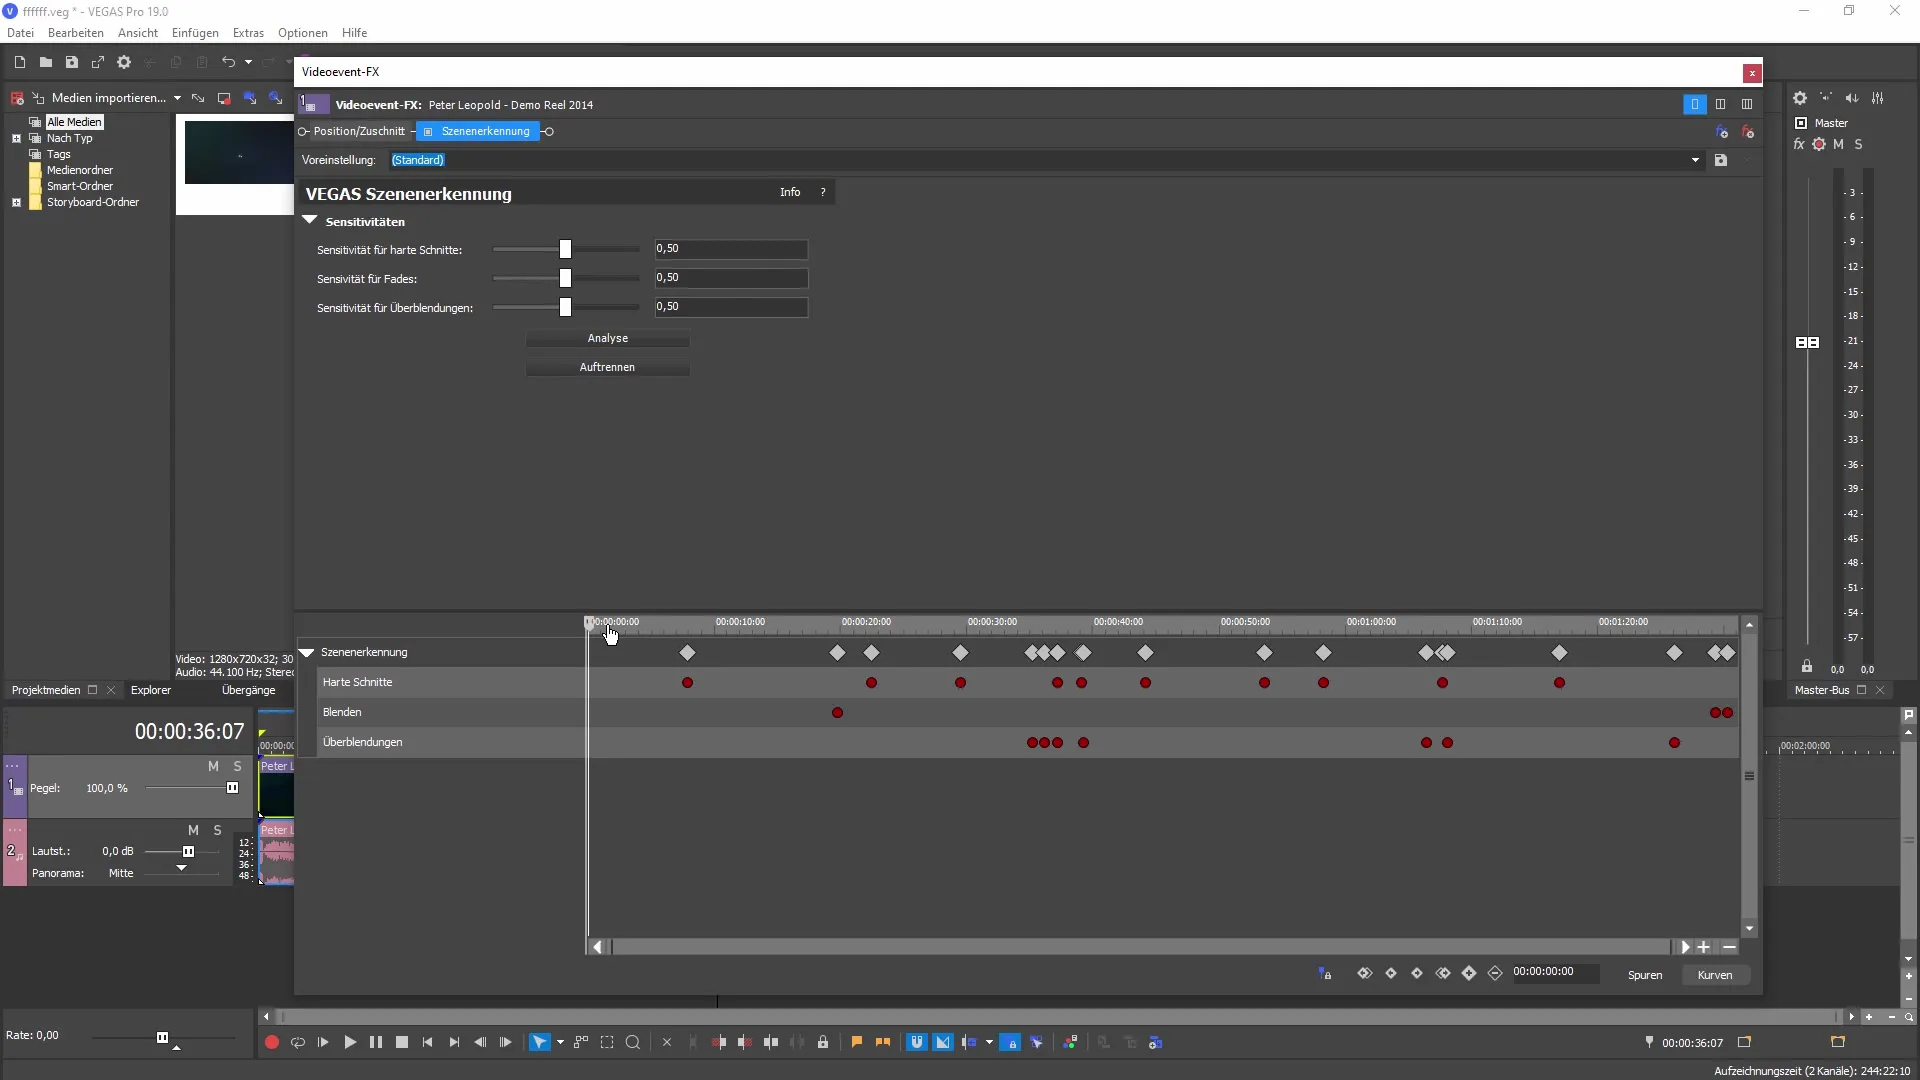This screenshot has width=1920, height=1080.
Task: Solo audio track 2 with S button
Action: [x=218, y=830]
